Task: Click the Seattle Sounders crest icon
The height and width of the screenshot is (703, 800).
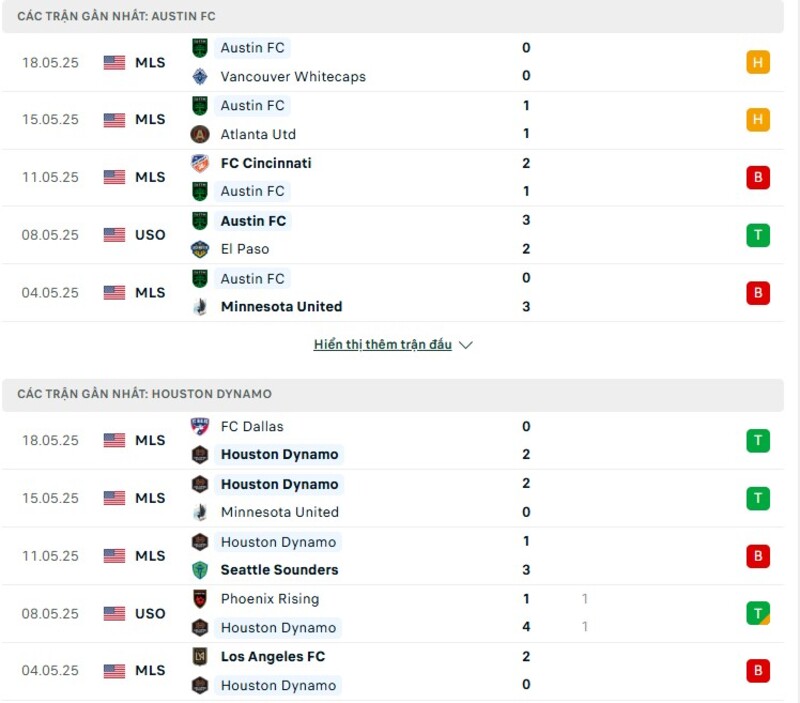Action: click(200, 570)
